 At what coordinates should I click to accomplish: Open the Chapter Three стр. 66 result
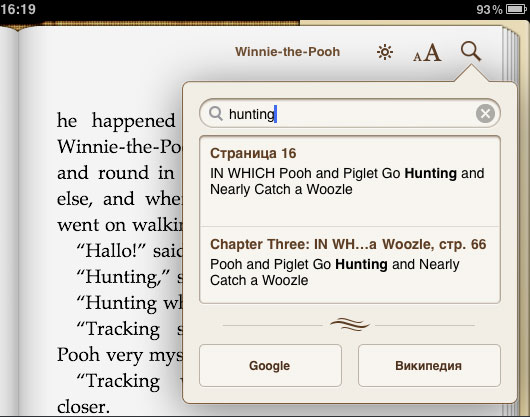tap(350, 265)
